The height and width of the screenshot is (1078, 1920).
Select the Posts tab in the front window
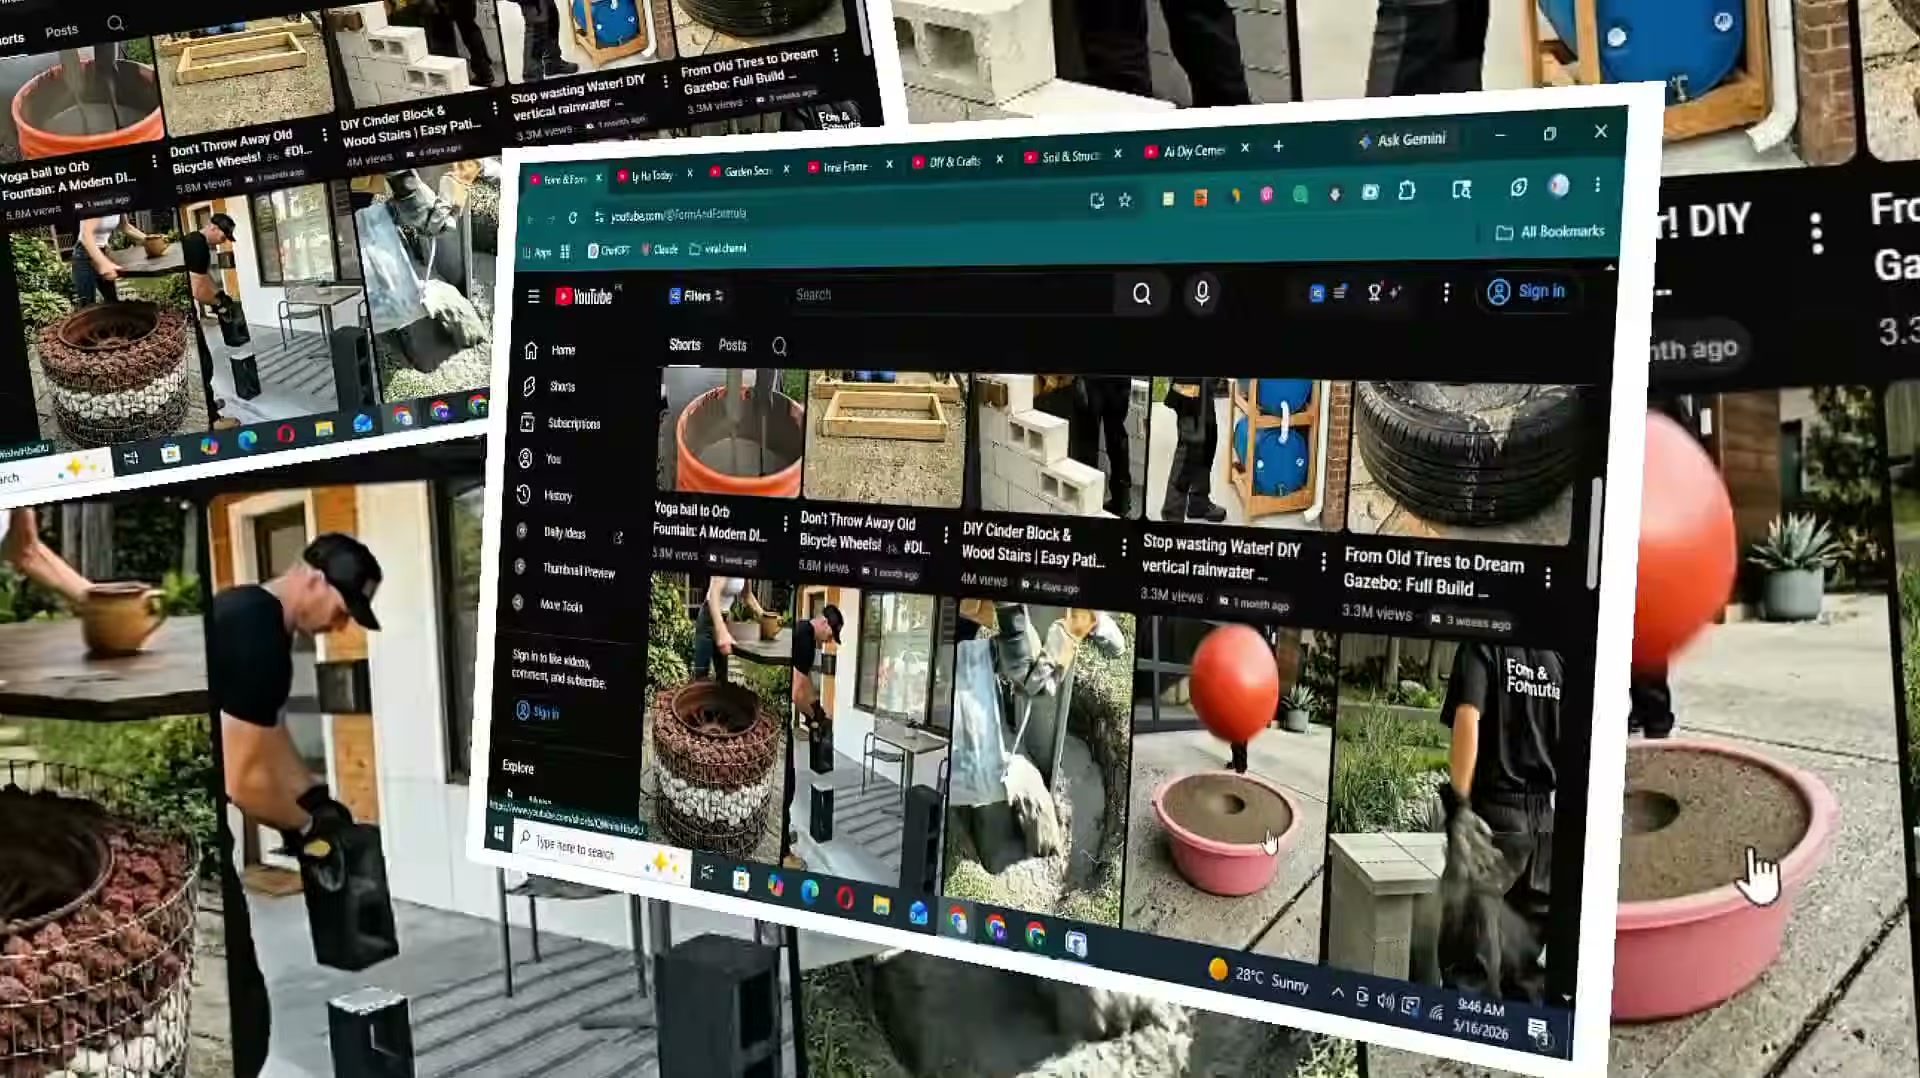click(732, 345)
